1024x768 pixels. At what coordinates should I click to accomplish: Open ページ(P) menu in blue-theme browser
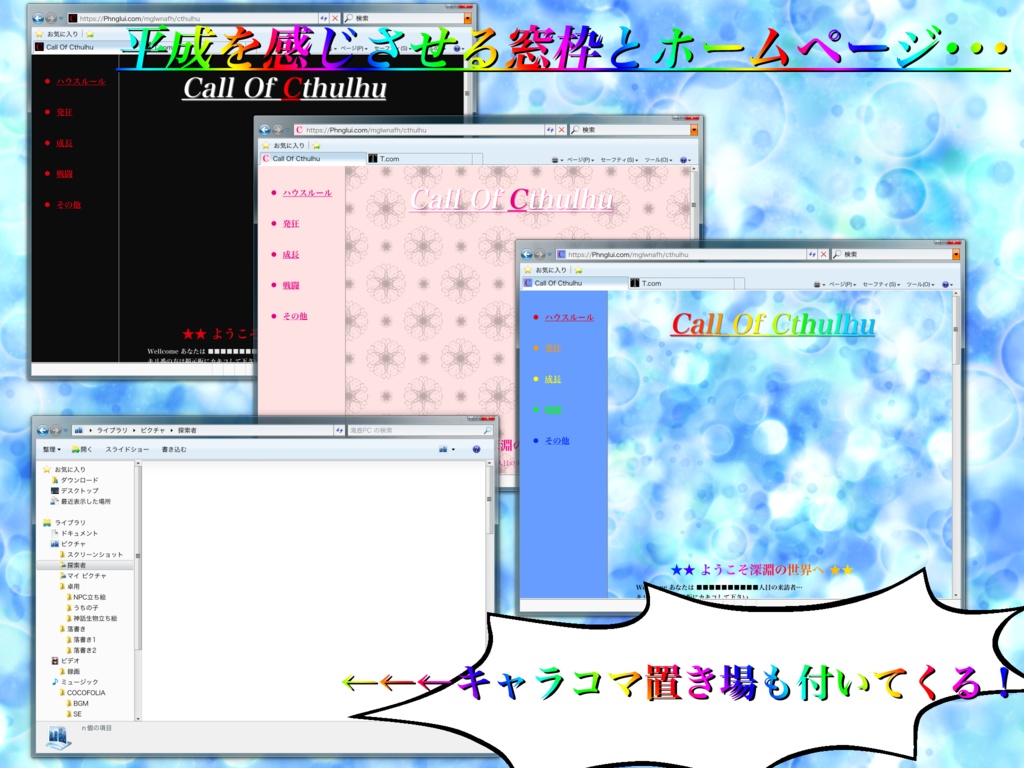point(842,285)
